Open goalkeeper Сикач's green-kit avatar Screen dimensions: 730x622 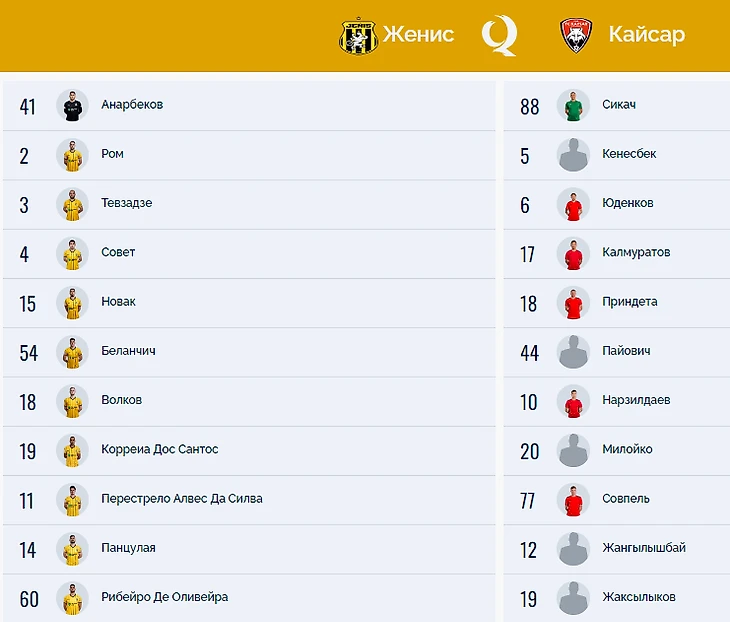pyautogui.click(x=573, y=106)
